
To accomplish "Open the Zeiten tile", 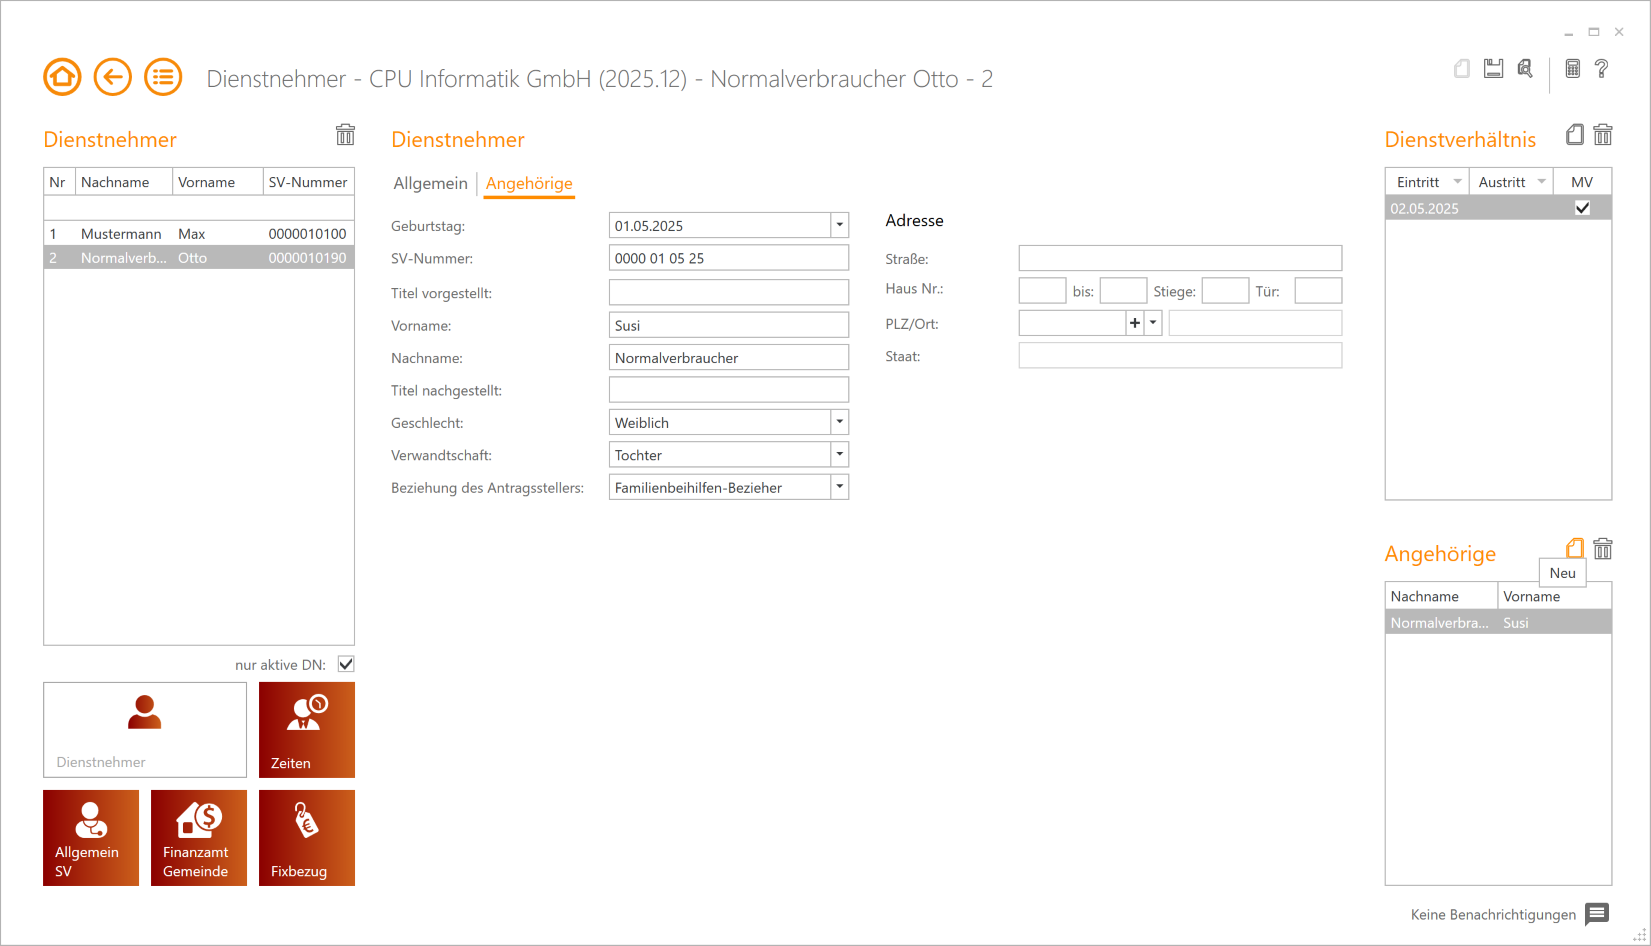I will point(307,730).
